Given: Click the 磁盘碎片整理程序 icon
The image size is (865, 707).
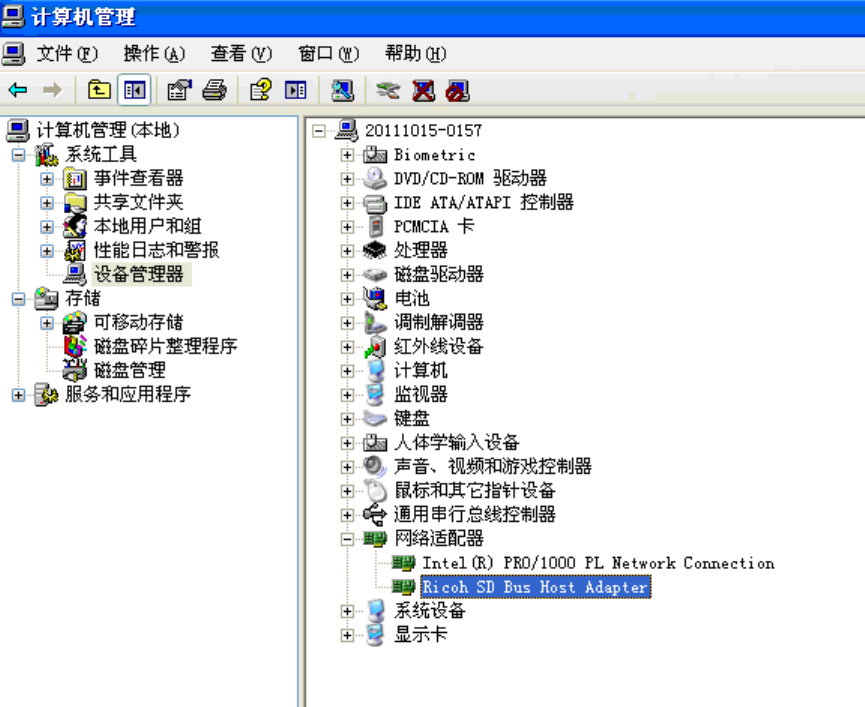Looking at the screenshot, I should (75, 346).
